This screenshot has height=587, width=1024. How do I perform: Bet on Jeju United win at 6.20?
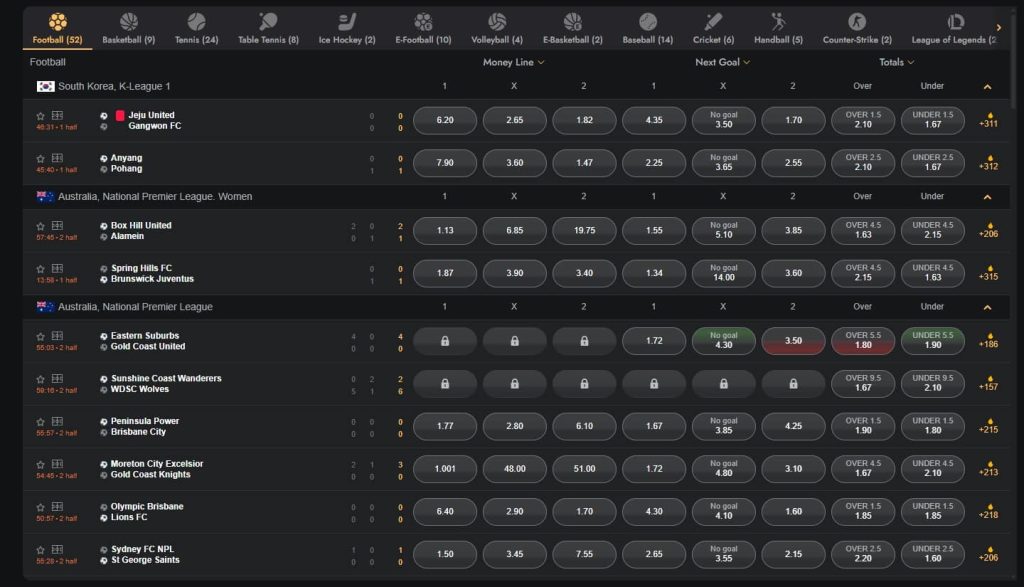click(x=445, y=120)
